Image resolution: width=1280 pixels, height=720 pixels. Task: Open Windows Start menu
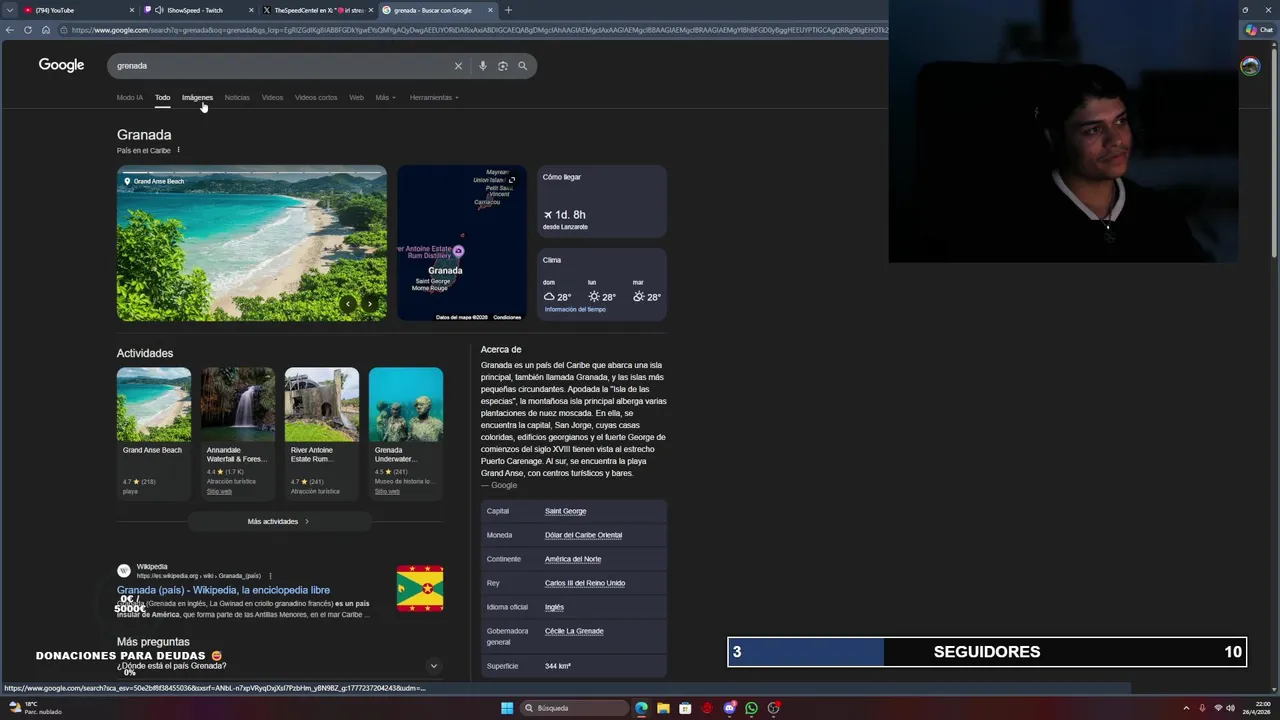coord(507,708)
